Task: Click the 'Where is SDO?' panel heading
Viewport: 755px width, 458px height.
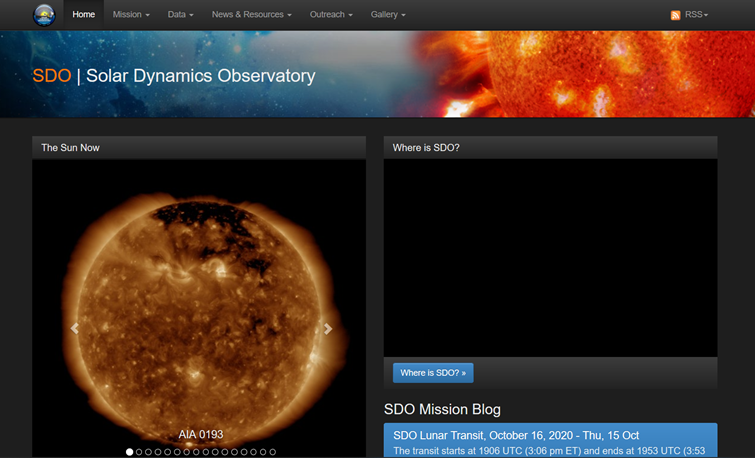Action: 426,148
